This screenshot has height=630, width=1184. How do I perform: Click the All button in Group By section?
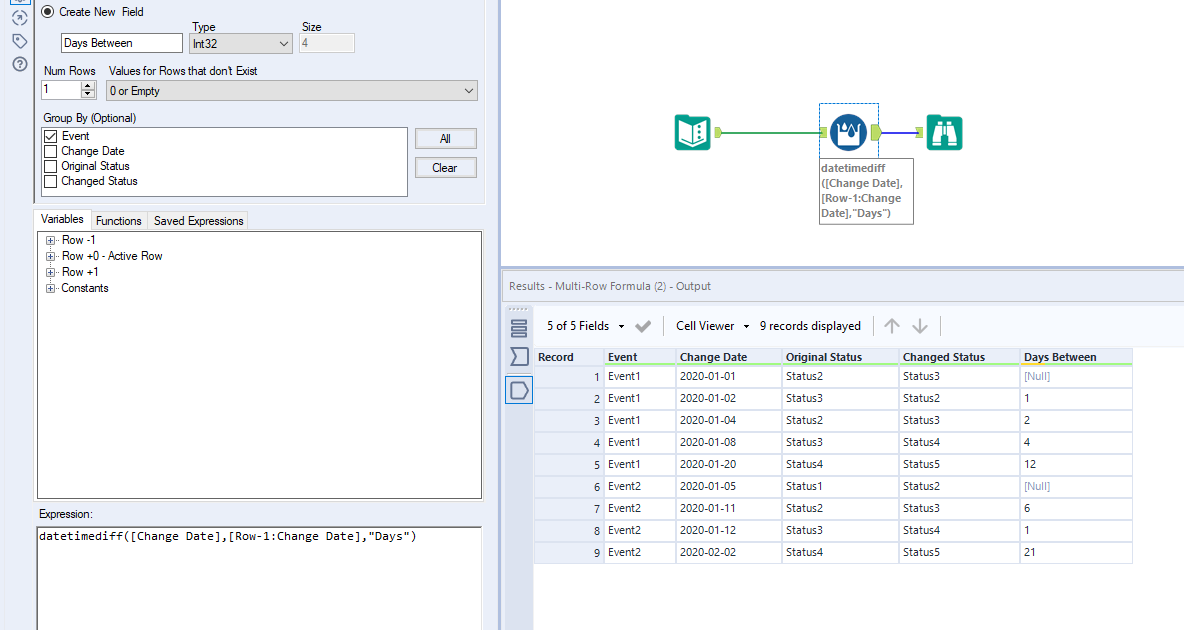(445, 138)
